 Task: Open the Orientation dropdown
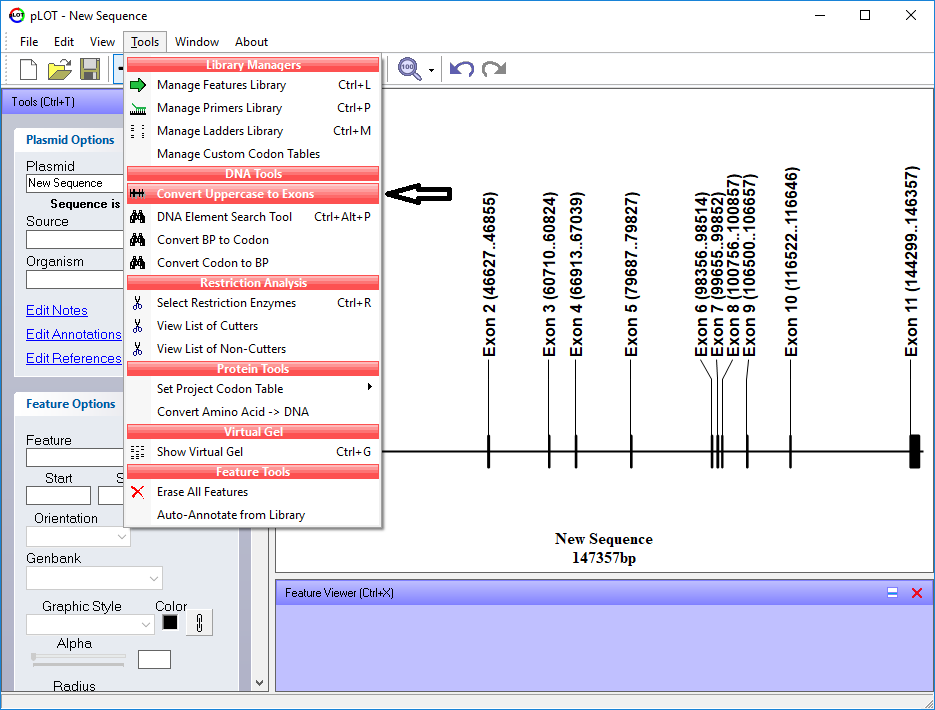point(78,537)
